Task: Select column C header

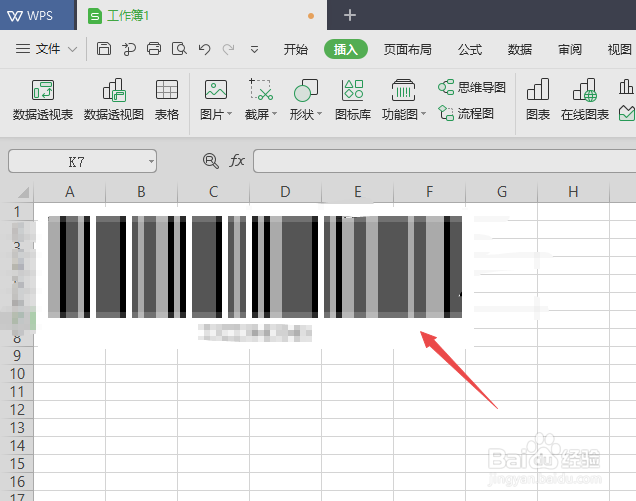Action: (x=213, y=192)
